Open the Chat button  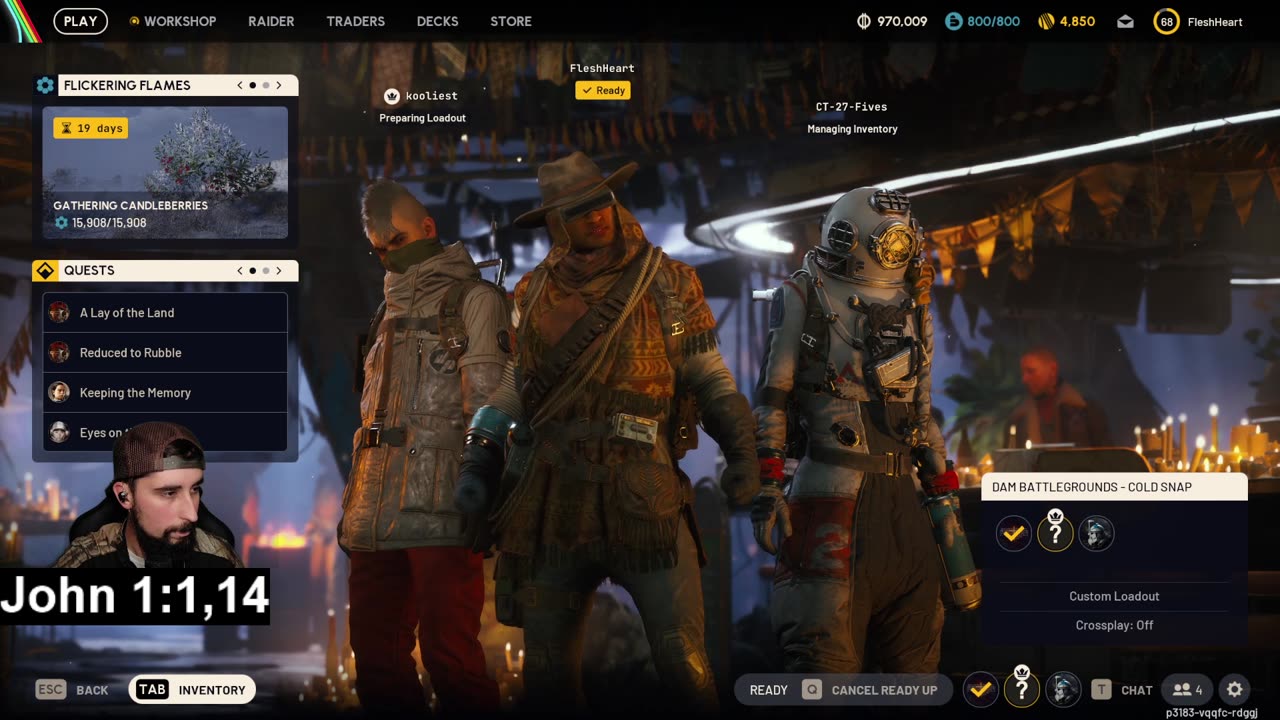pos(1122,689)
